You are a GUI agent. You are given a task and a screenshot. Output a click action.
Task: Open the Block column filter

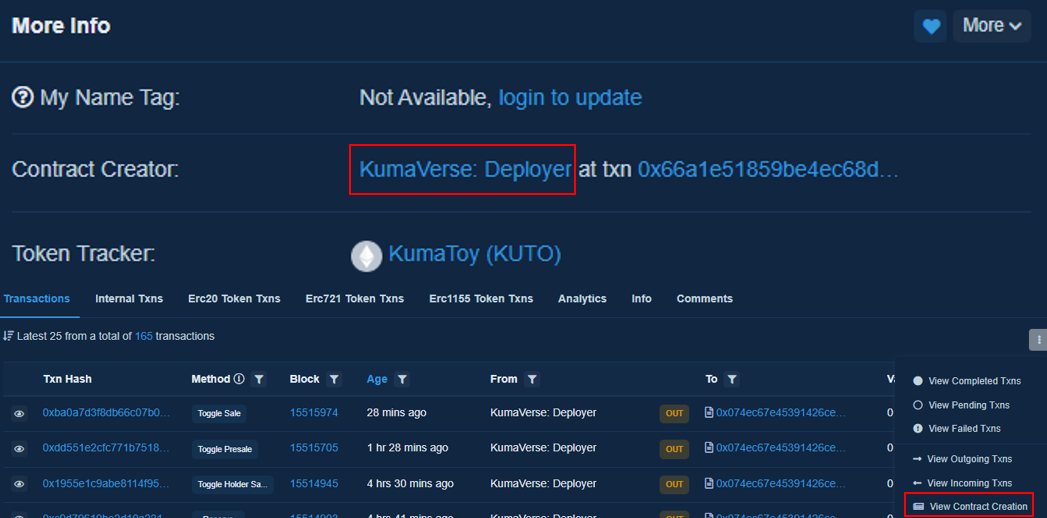tap(335, 380)
